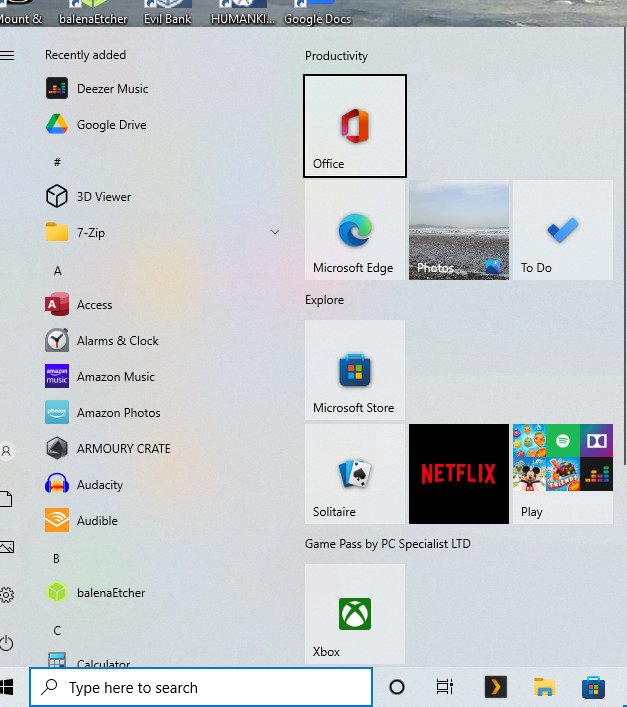Open Microsoft Store on the taskbar
Viewport: 627px width, 707px height.
point(593,687)
